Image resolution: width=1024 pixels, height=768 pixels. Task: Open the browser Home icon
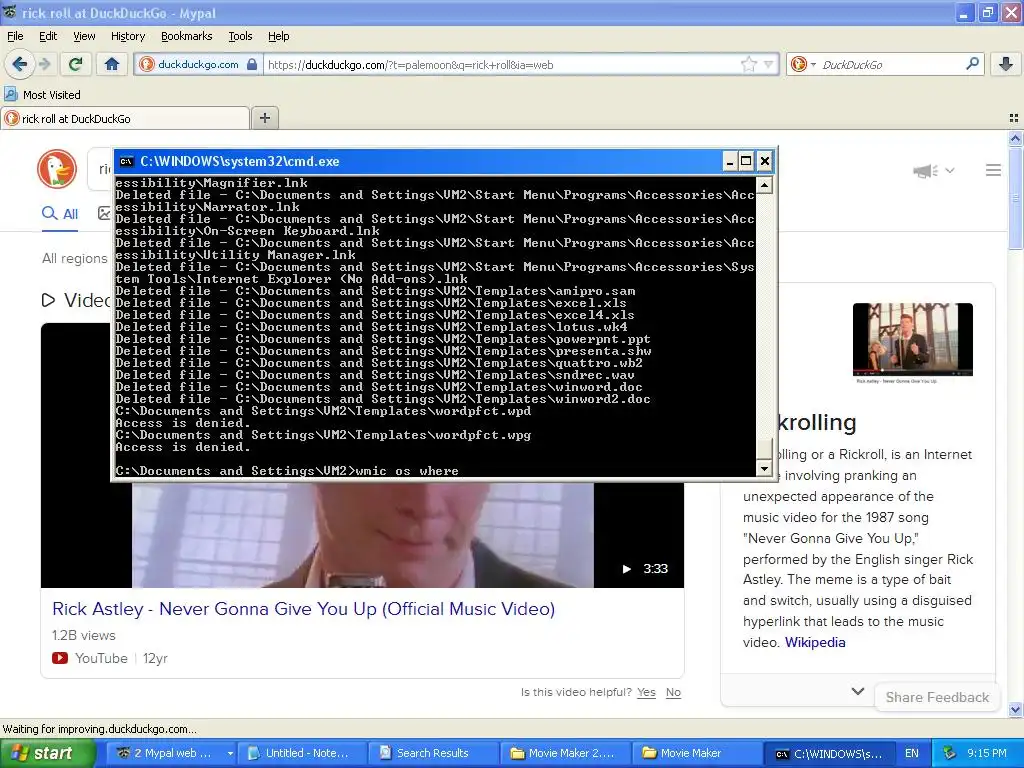[x=112, y=64]
